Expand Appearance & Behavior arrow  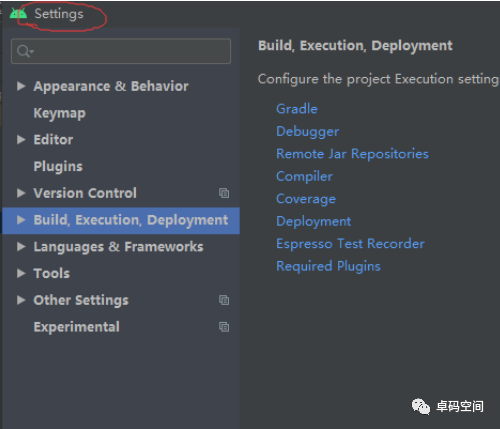pos(21,86)
